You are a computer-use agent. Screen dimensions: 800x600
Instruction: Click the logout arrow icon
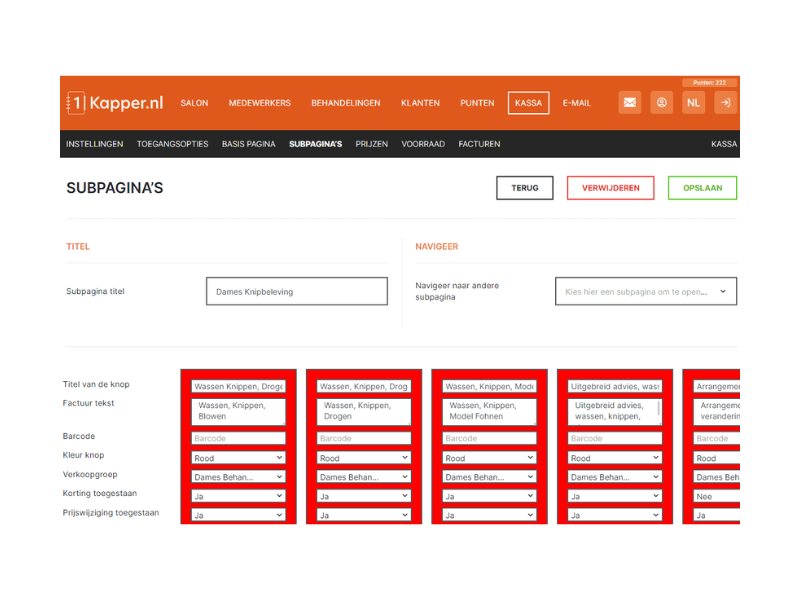pos(725,103)
